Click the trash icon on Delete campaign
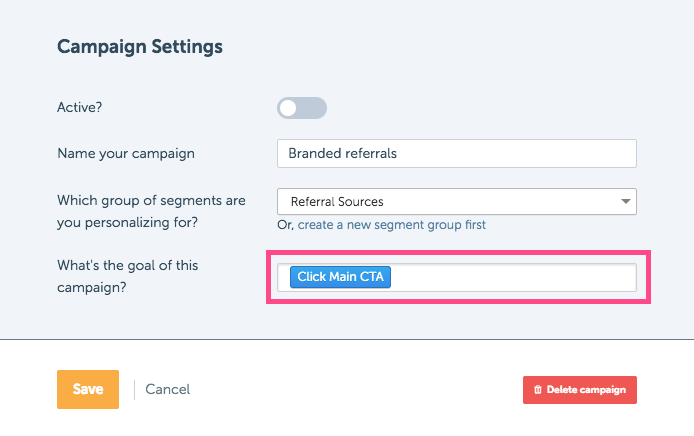The image size is (694, 436). (x=538, y=390)
